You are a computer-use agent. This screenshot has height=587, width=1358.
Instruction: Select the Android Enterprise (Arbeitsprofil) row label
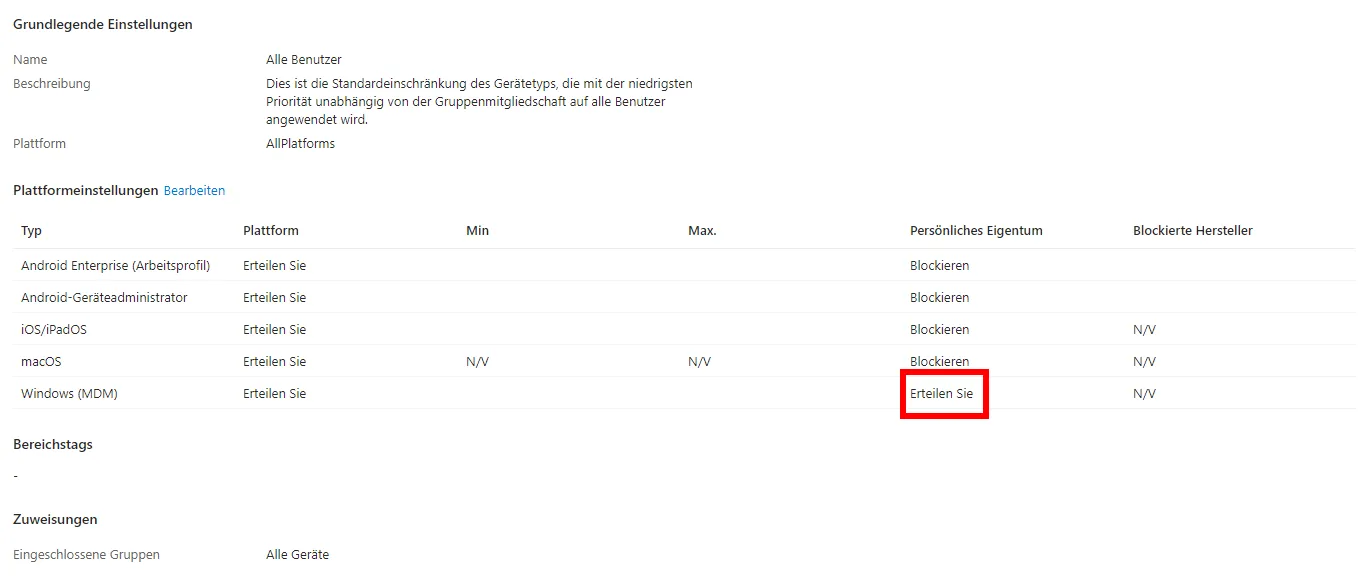point(115,266)
